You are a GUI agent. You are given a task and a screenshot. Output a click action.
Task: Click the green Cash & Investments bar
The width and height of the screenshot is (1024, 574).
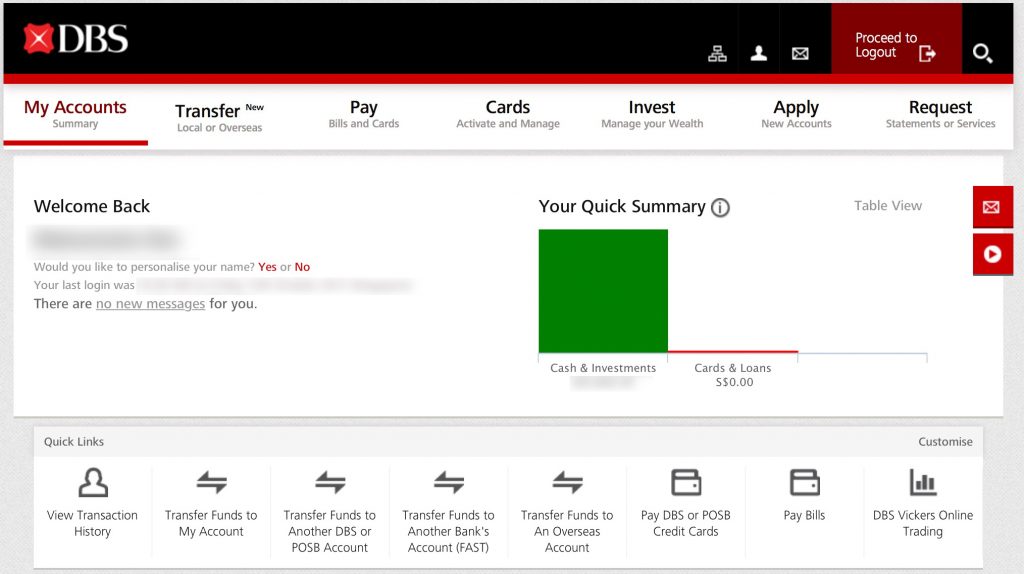click(x=603, y=291)
